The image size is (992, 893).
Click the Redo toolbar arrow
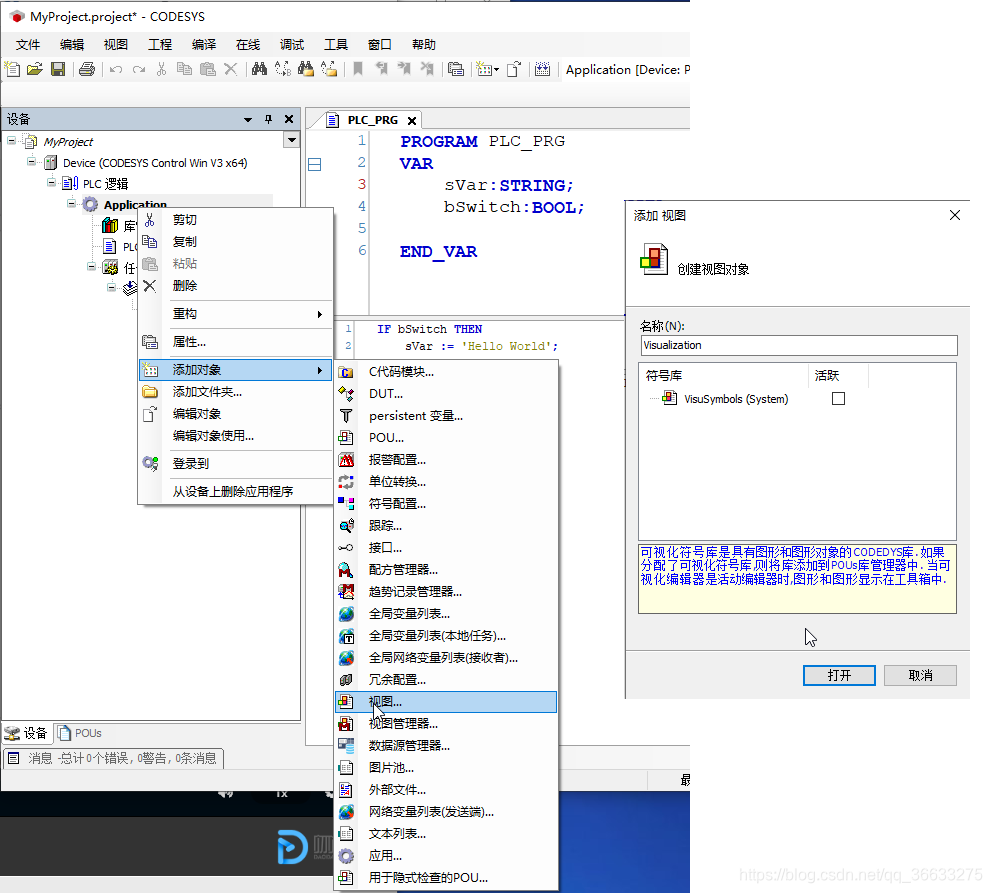(x=139, y=69)
